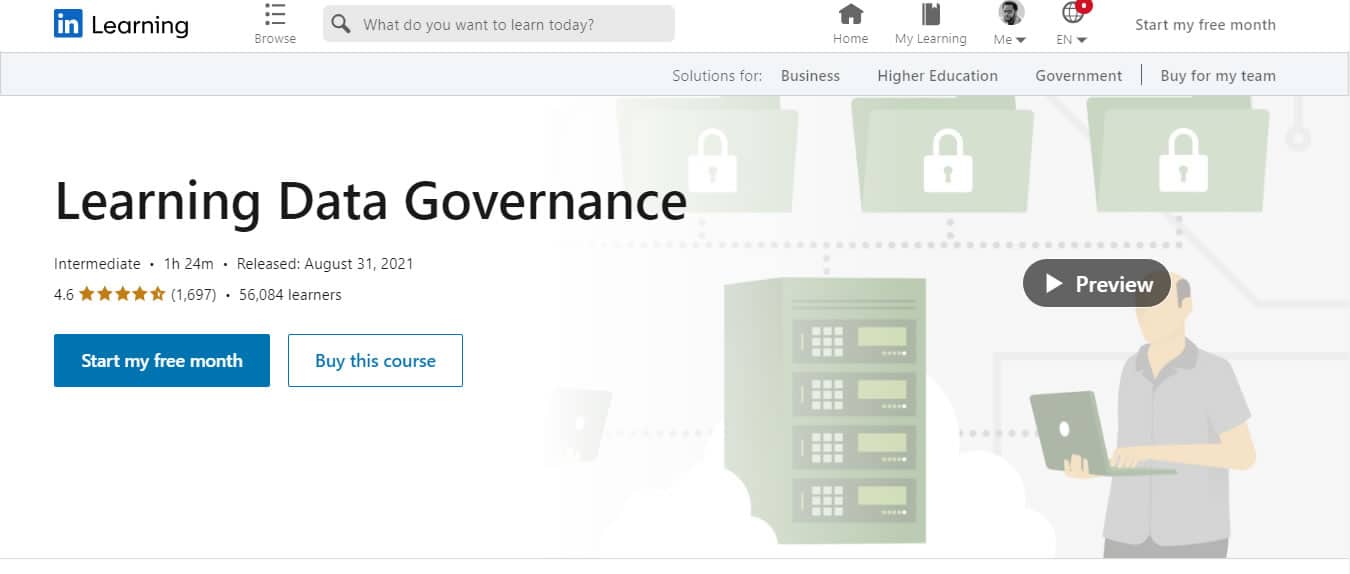Open the Government solutions link
The height and width of the screenshot is (574, 1350).
point(1078,76)
